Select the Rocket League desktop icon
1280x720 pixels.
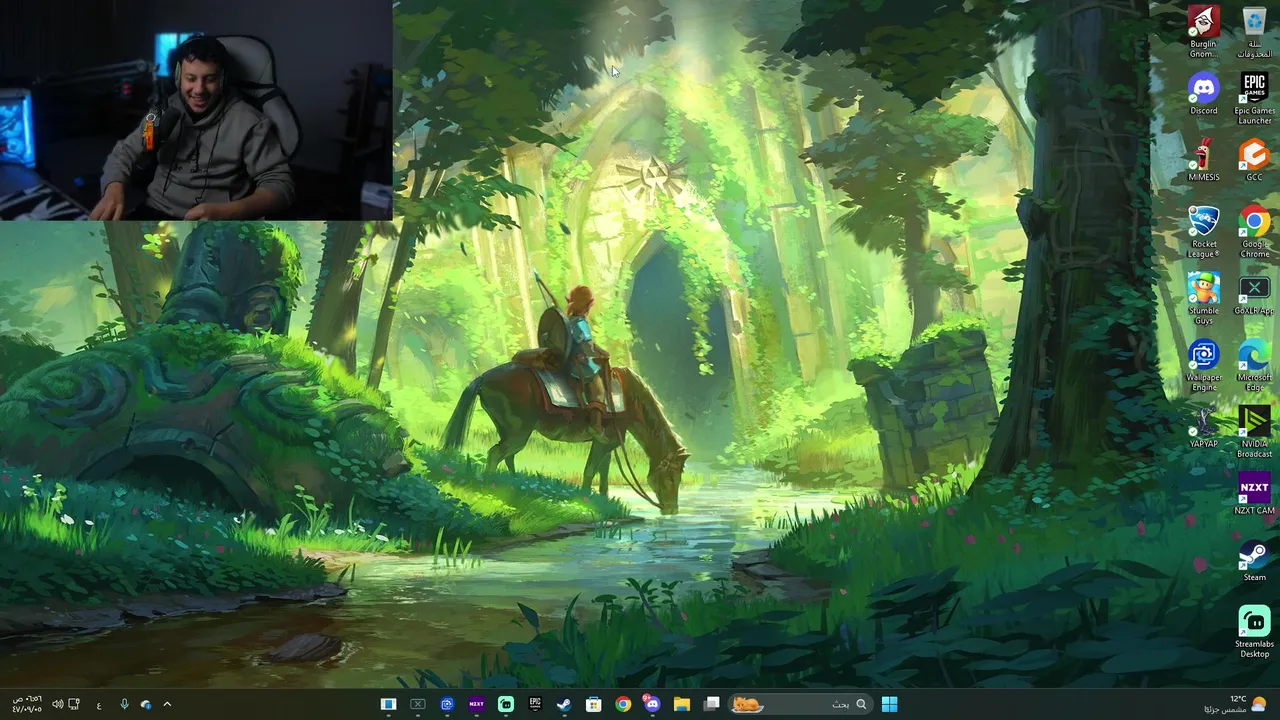pos(1203,232)
